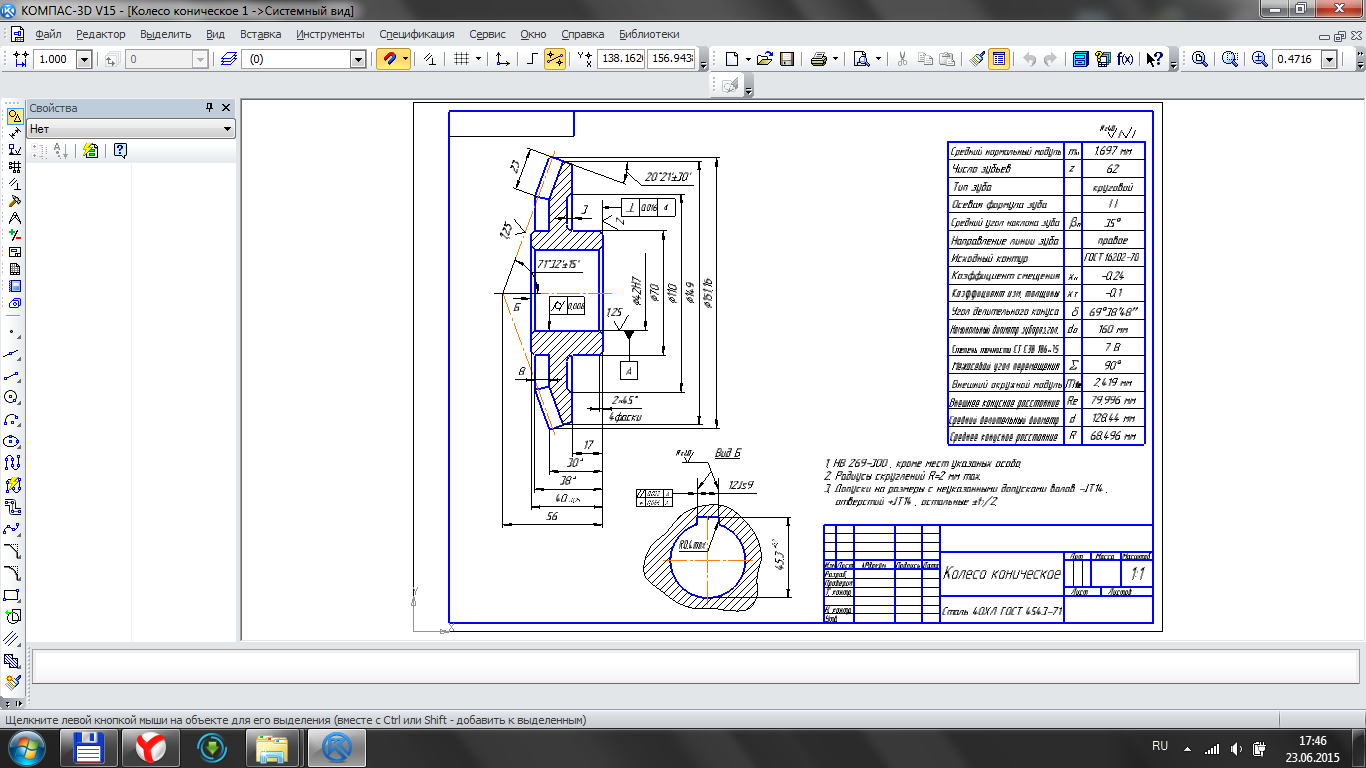
Task: Toggle the orthogonal drawing mode button
Action: click(x=531, y=59)
